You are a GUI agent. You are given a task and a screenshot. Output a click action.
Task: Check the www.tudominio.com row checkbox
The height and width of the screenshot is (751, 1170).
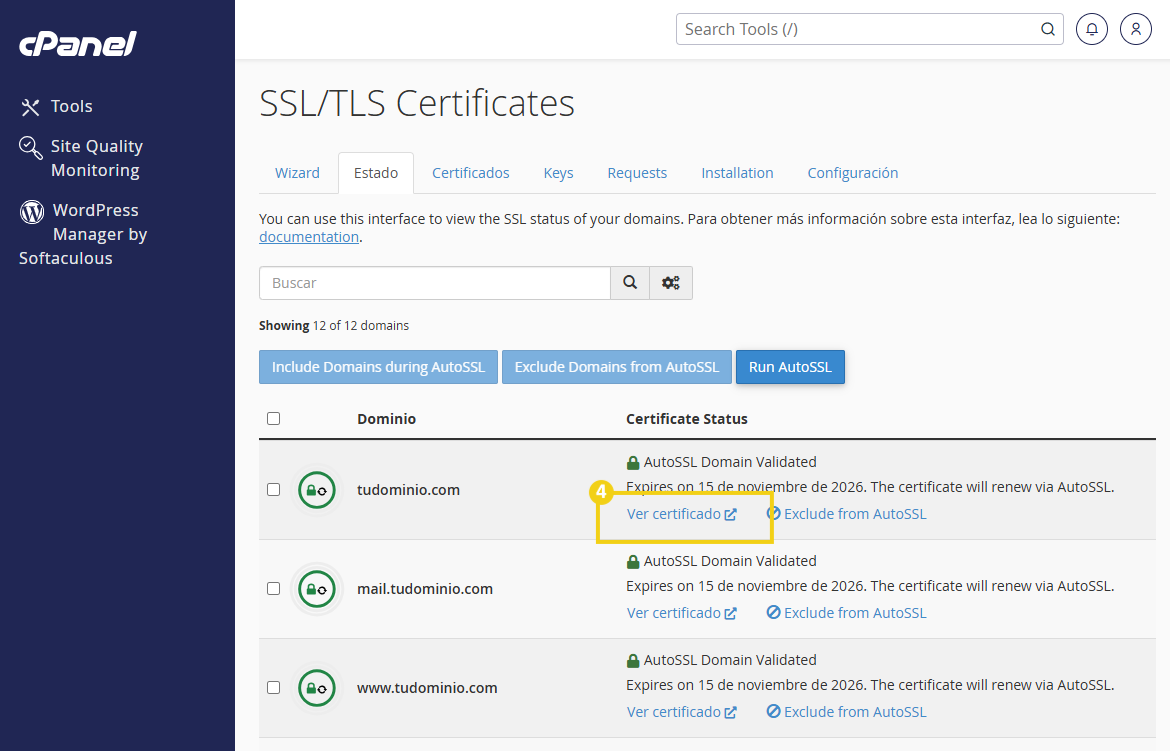[274, 688]
